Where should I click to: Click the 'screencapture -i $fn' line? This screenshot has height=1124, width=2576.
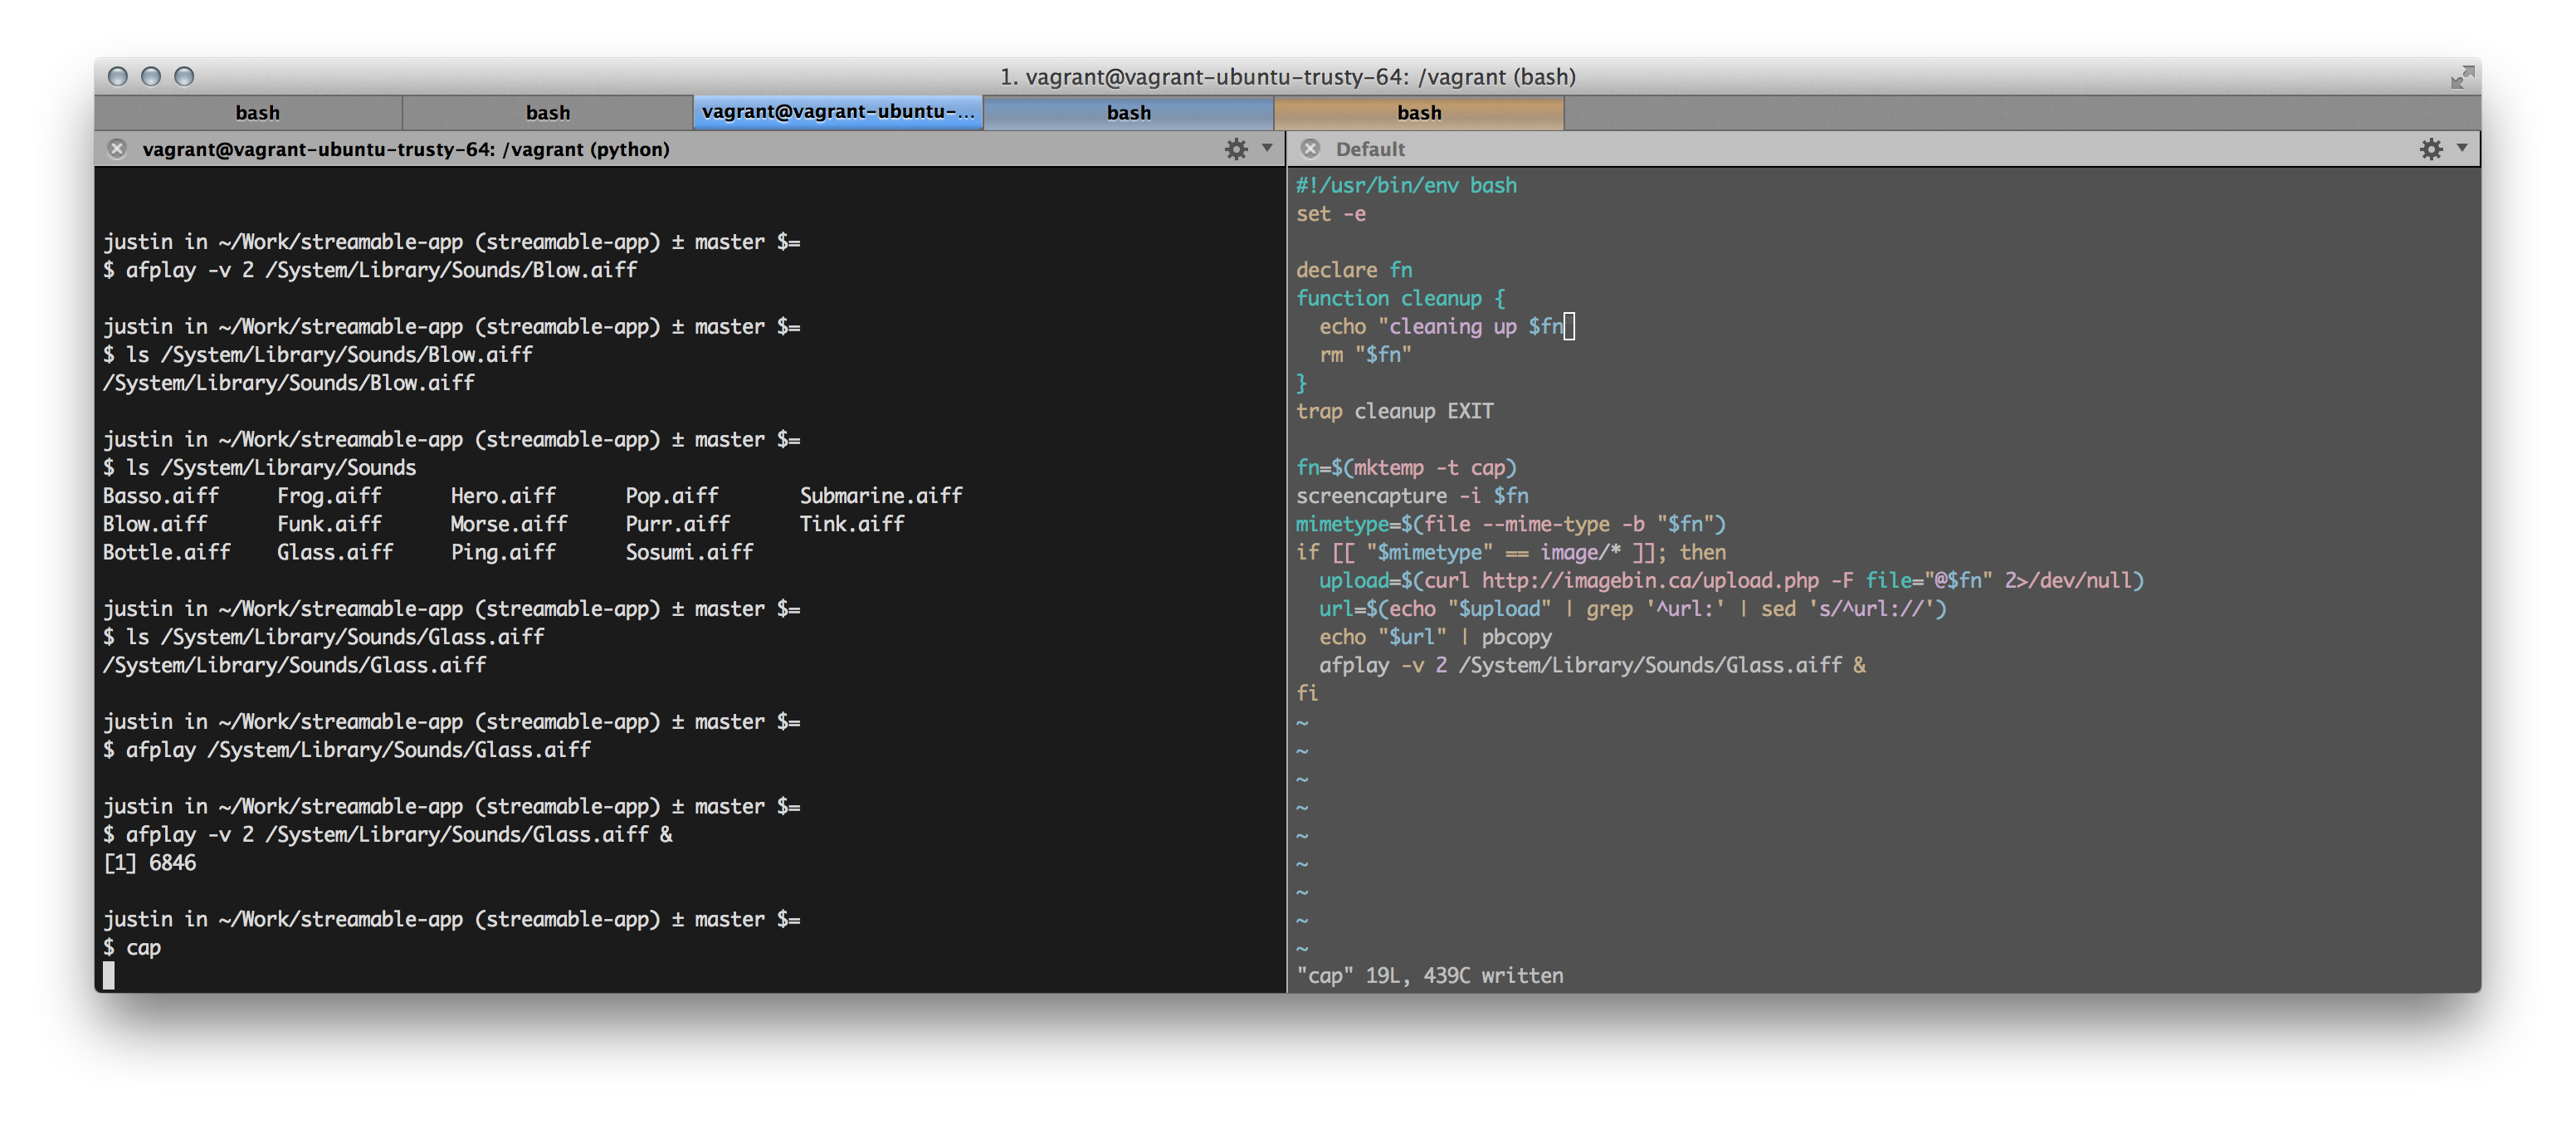coord(1412,496)
